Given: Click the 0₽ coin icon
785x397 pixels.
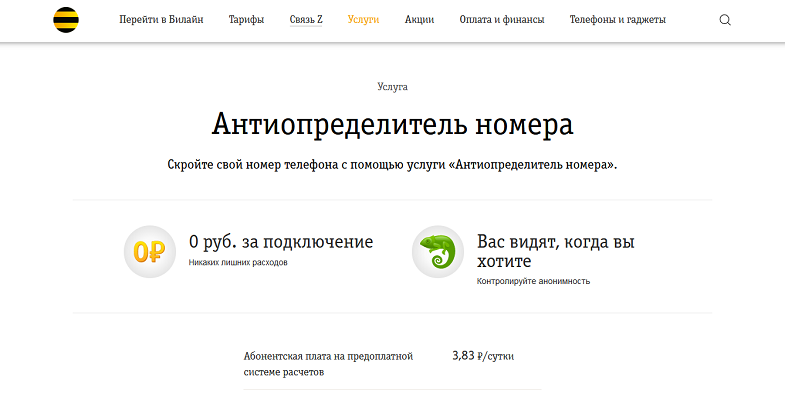Looking at the screenshot, I should (x=150, y=251).
